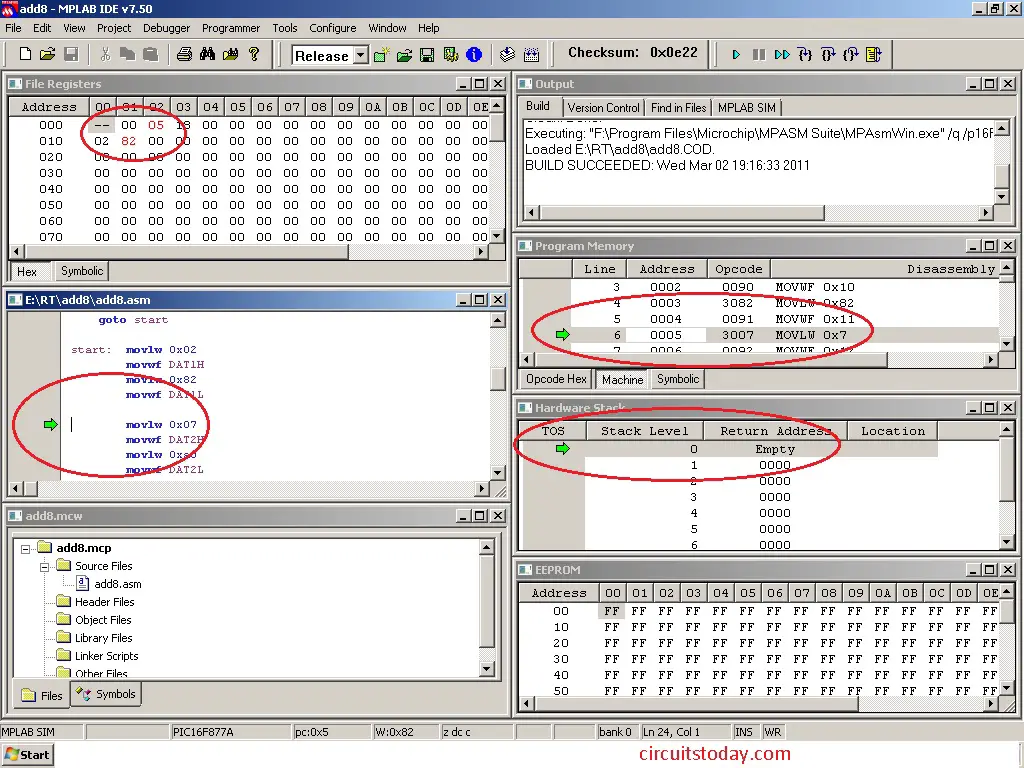Image resolution: width=1024 pixels, height=768 pixels.
Task: Select the Machine tab in Program Memory
Action: coord(622,379)
